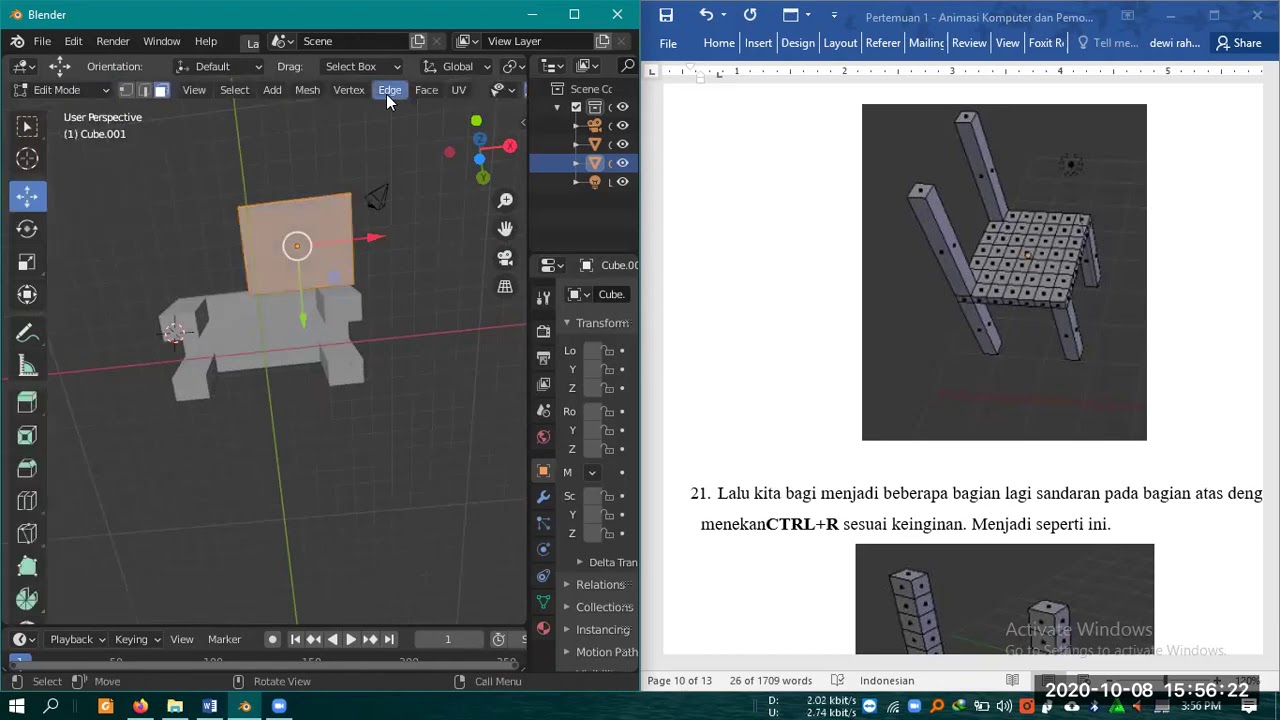Click Indonesian language in Word status bar
Screen dimensions: 1280x720
click(887, 681)
